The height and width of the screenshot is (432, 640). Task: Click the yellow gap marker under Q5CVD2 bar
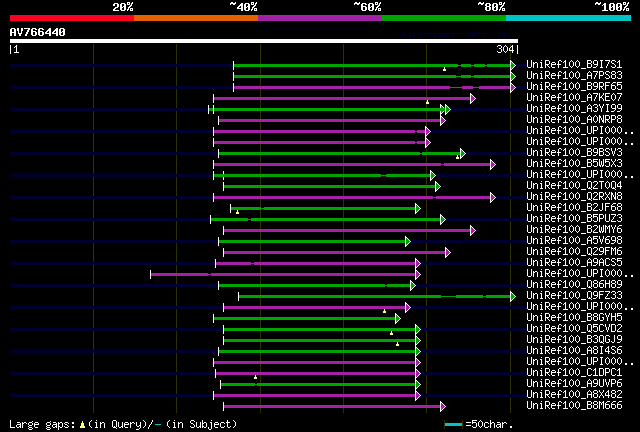(391, 333)
